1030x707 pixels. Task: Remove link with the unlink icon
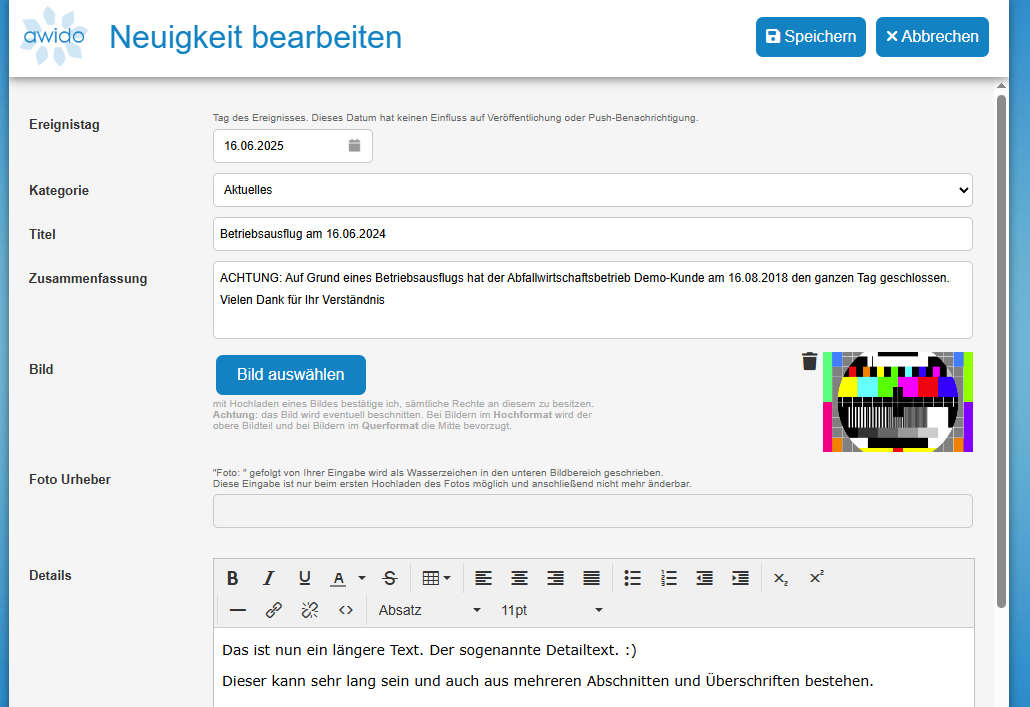pyautogui.click(x=310, y=610)
